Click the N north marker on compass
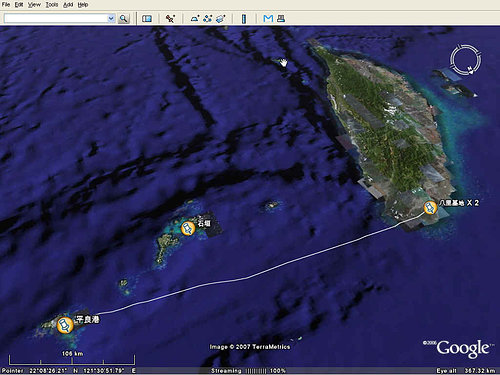This screenshot has height=375, width=500. (470, 70)
